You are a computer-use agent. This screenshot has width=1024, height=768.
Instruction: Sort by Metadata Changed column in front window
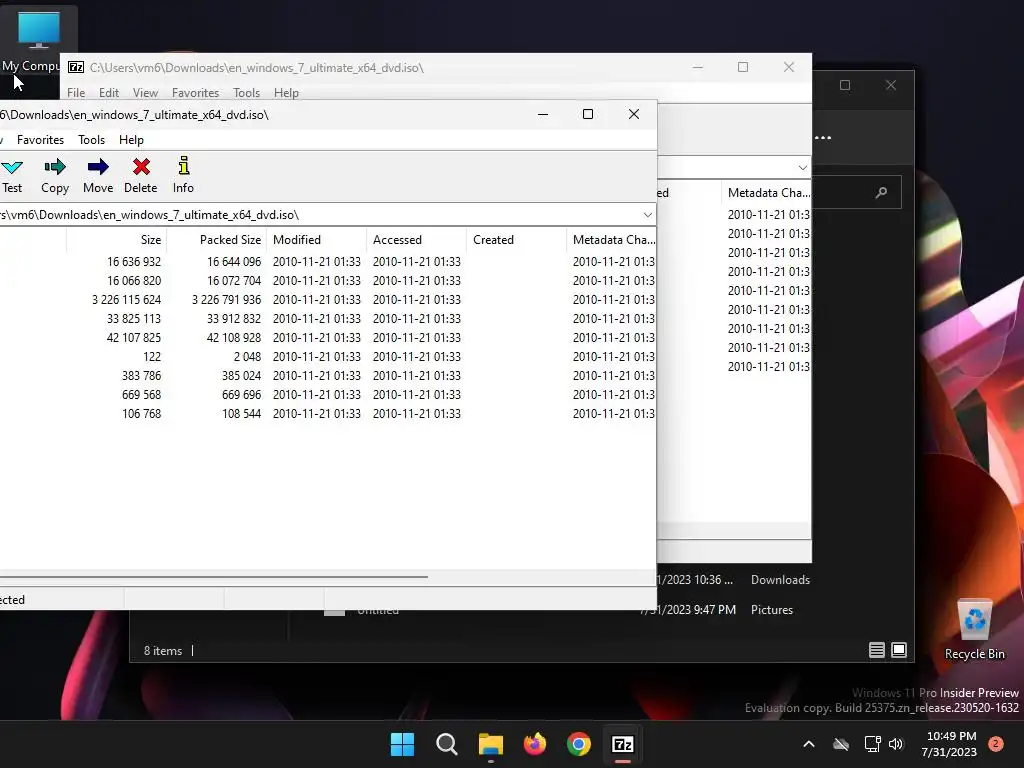tap(612, 240)
